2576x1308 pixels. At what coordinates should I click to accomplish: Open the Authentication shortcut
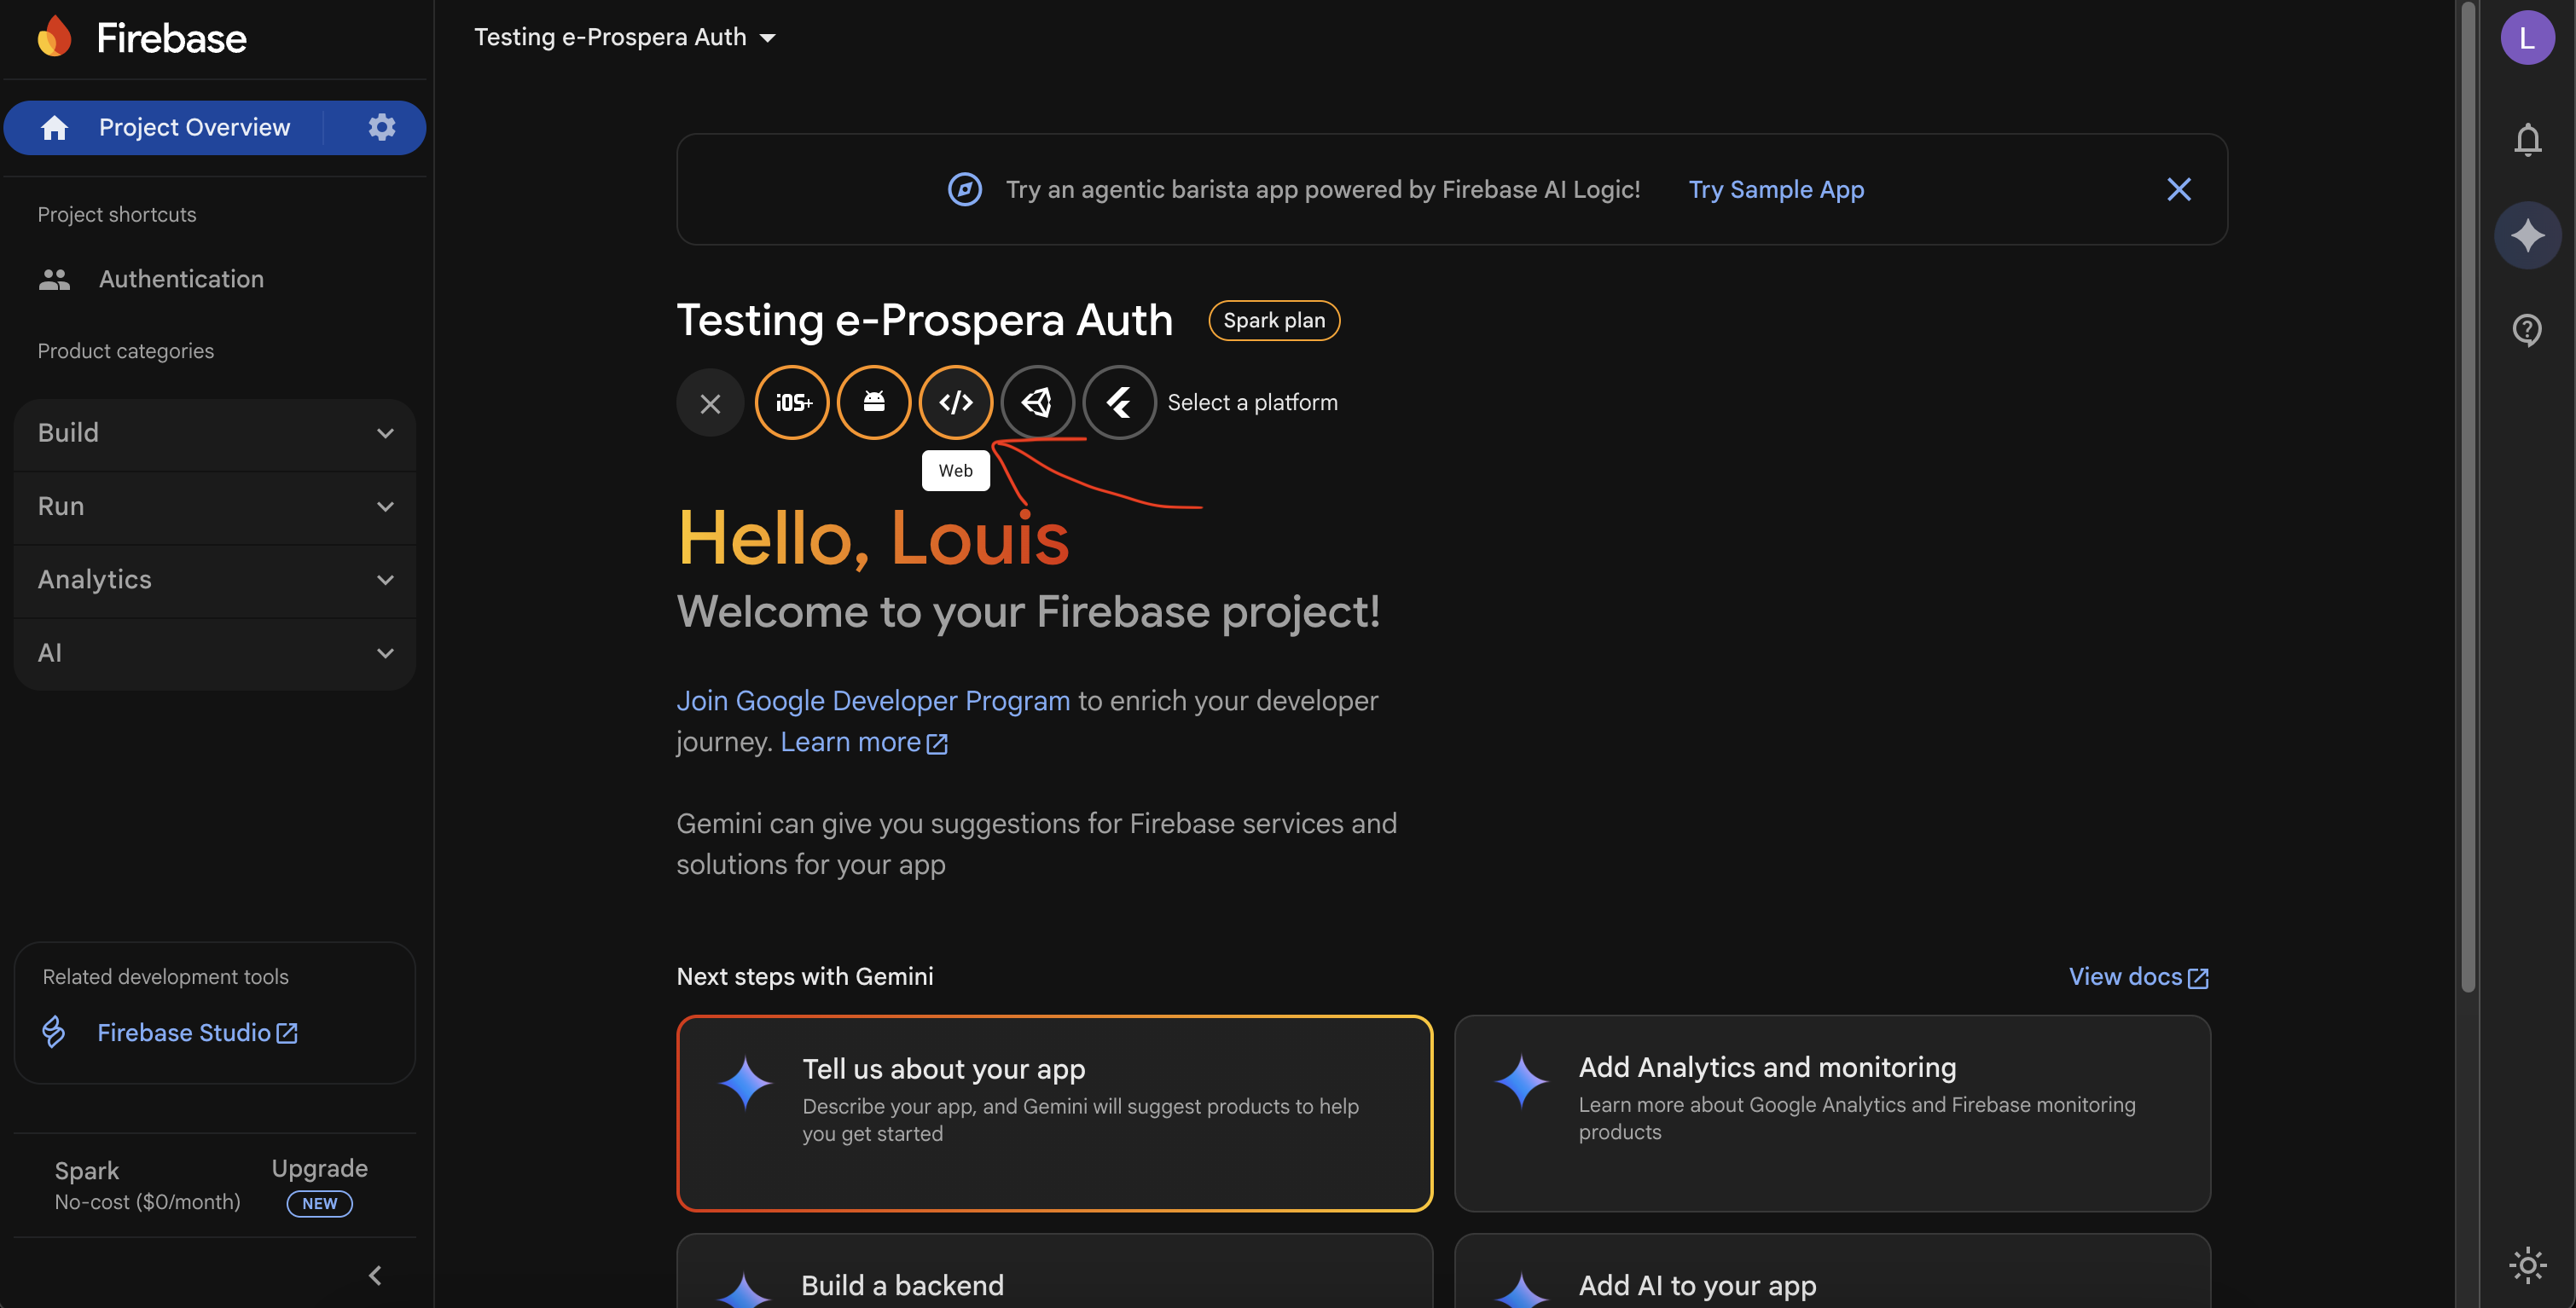coord(181,279)
